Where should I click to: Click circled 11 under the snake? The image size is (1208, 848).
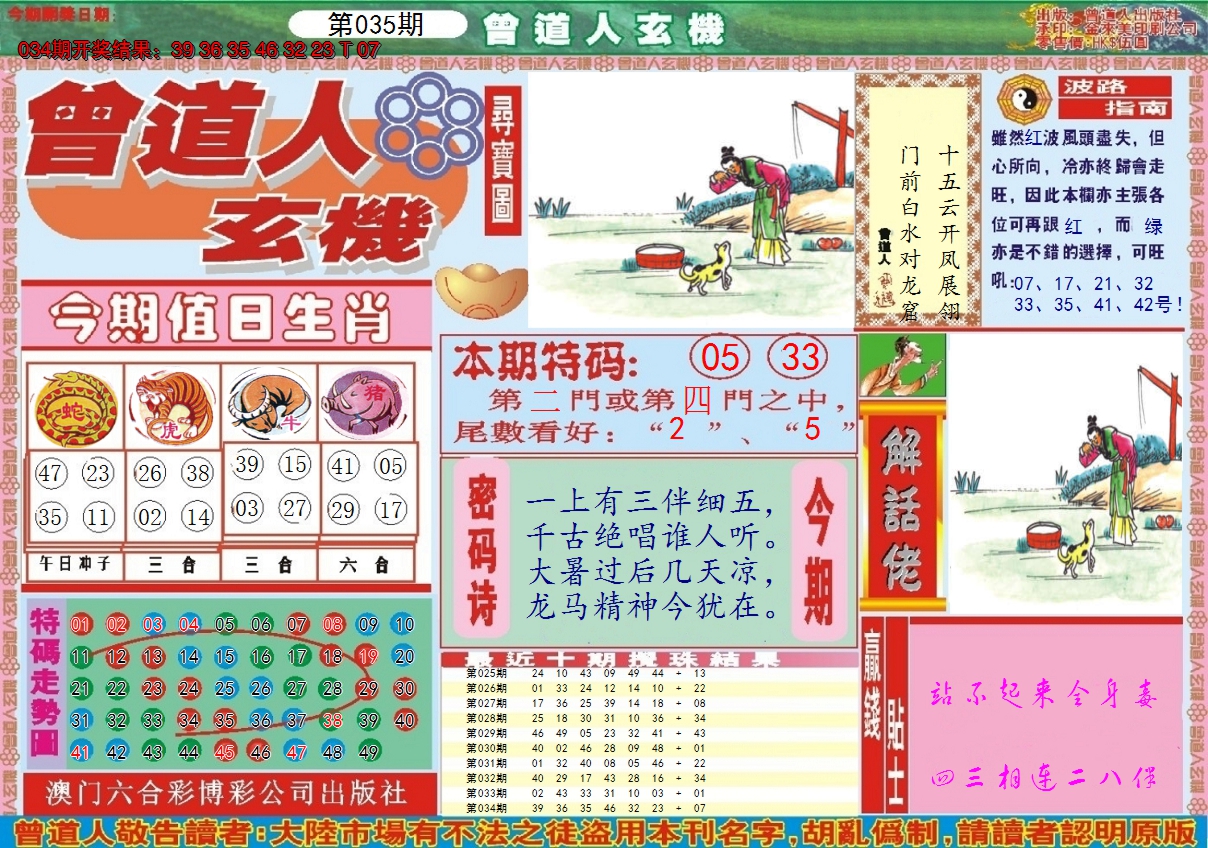point(98,518)
